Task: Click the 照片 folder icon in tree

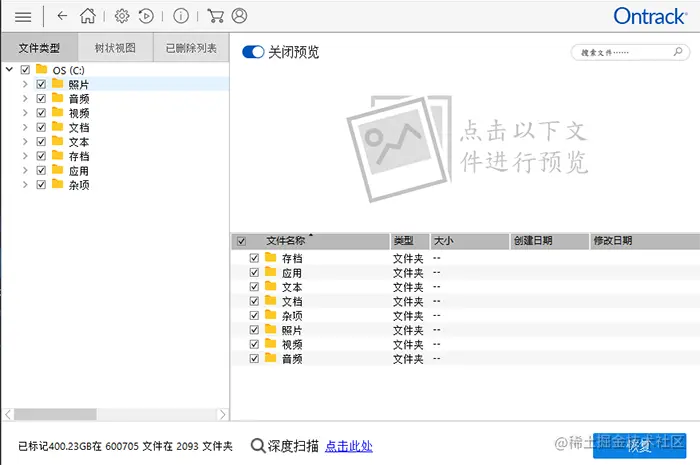Action: click(58, 83)
